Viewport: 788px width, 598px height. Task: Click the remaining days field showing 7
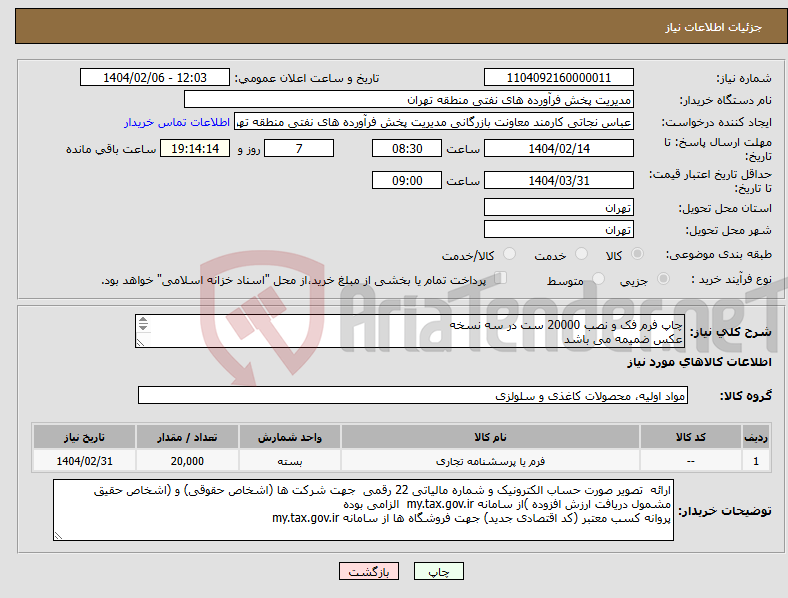click(x=299, y=148)
